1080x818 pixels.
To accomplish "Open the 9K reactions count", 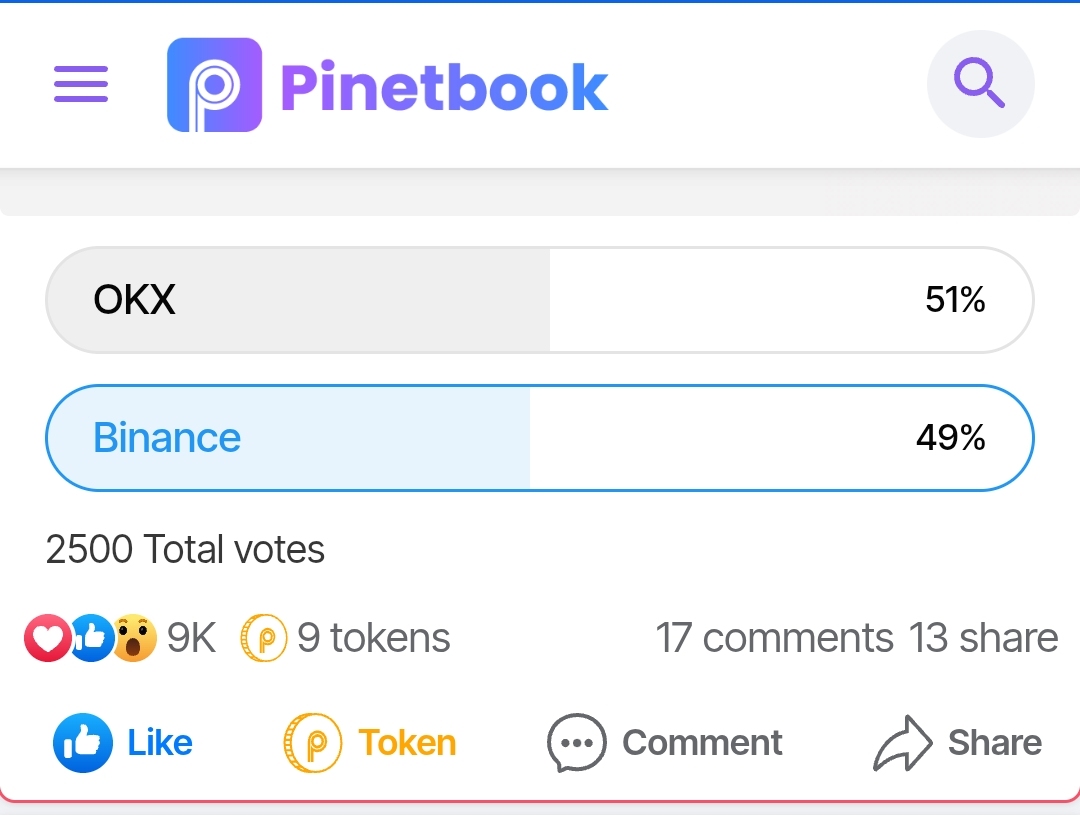I will 191,638.
